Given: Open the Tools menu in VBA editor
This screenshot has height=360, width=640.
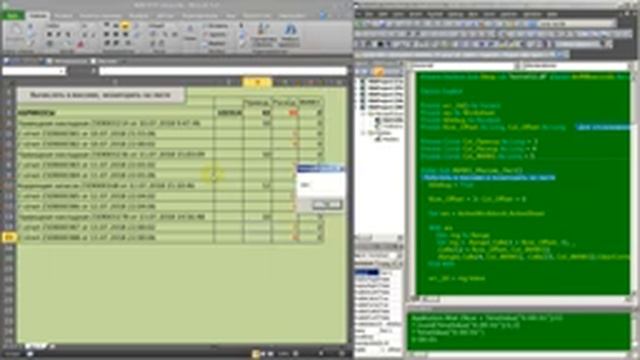Looking at the screenshot, I should 490,14.
